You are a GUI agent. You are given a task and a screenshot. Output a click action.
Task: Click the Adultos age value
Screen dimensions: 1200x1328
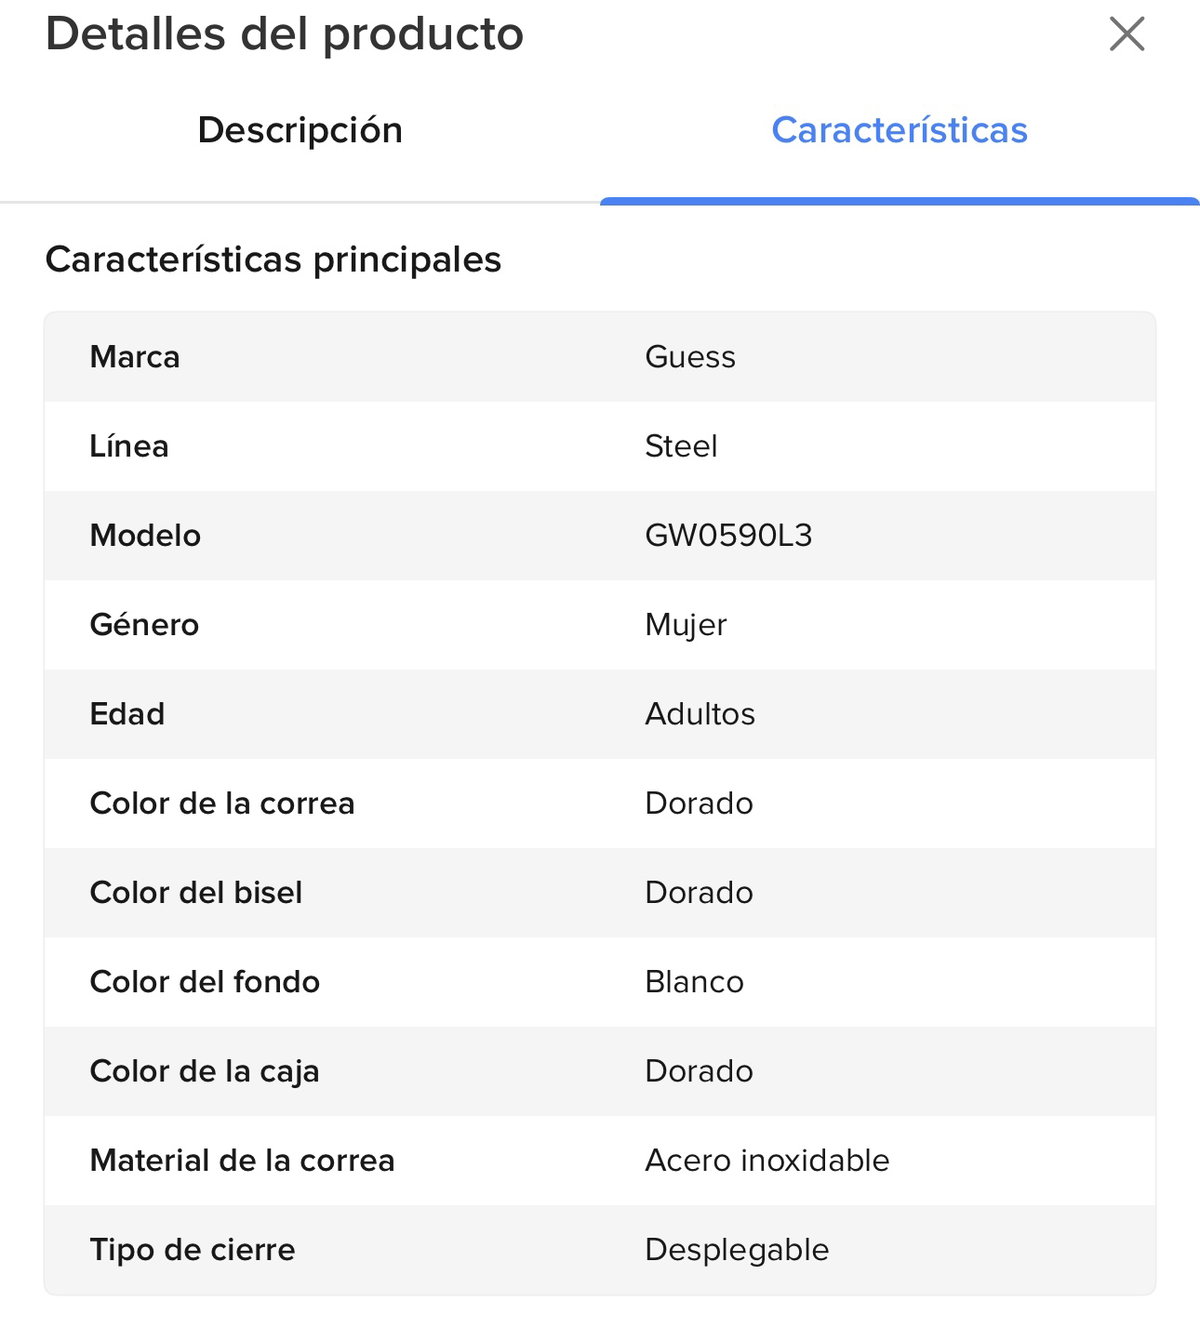tap(700, 714)
